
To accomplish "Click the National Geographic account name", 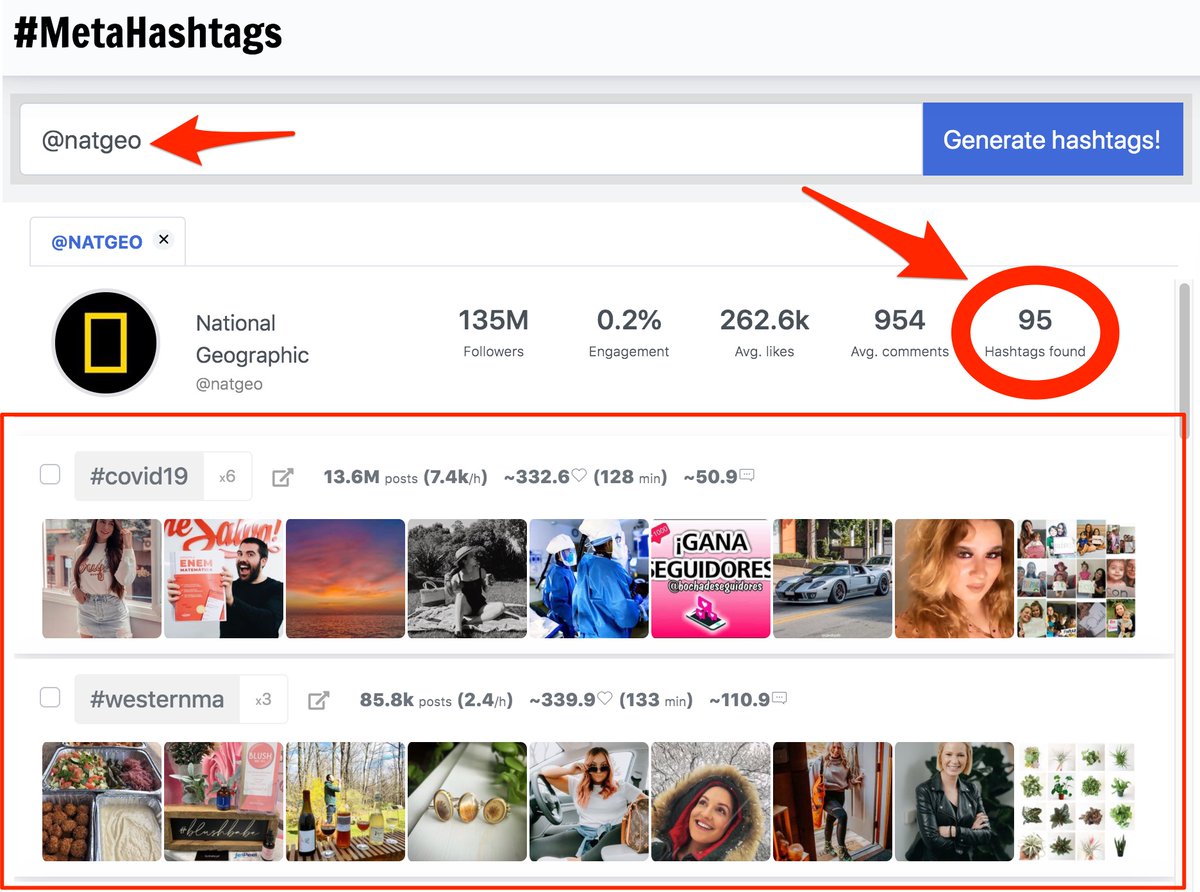I will point(252,339).
